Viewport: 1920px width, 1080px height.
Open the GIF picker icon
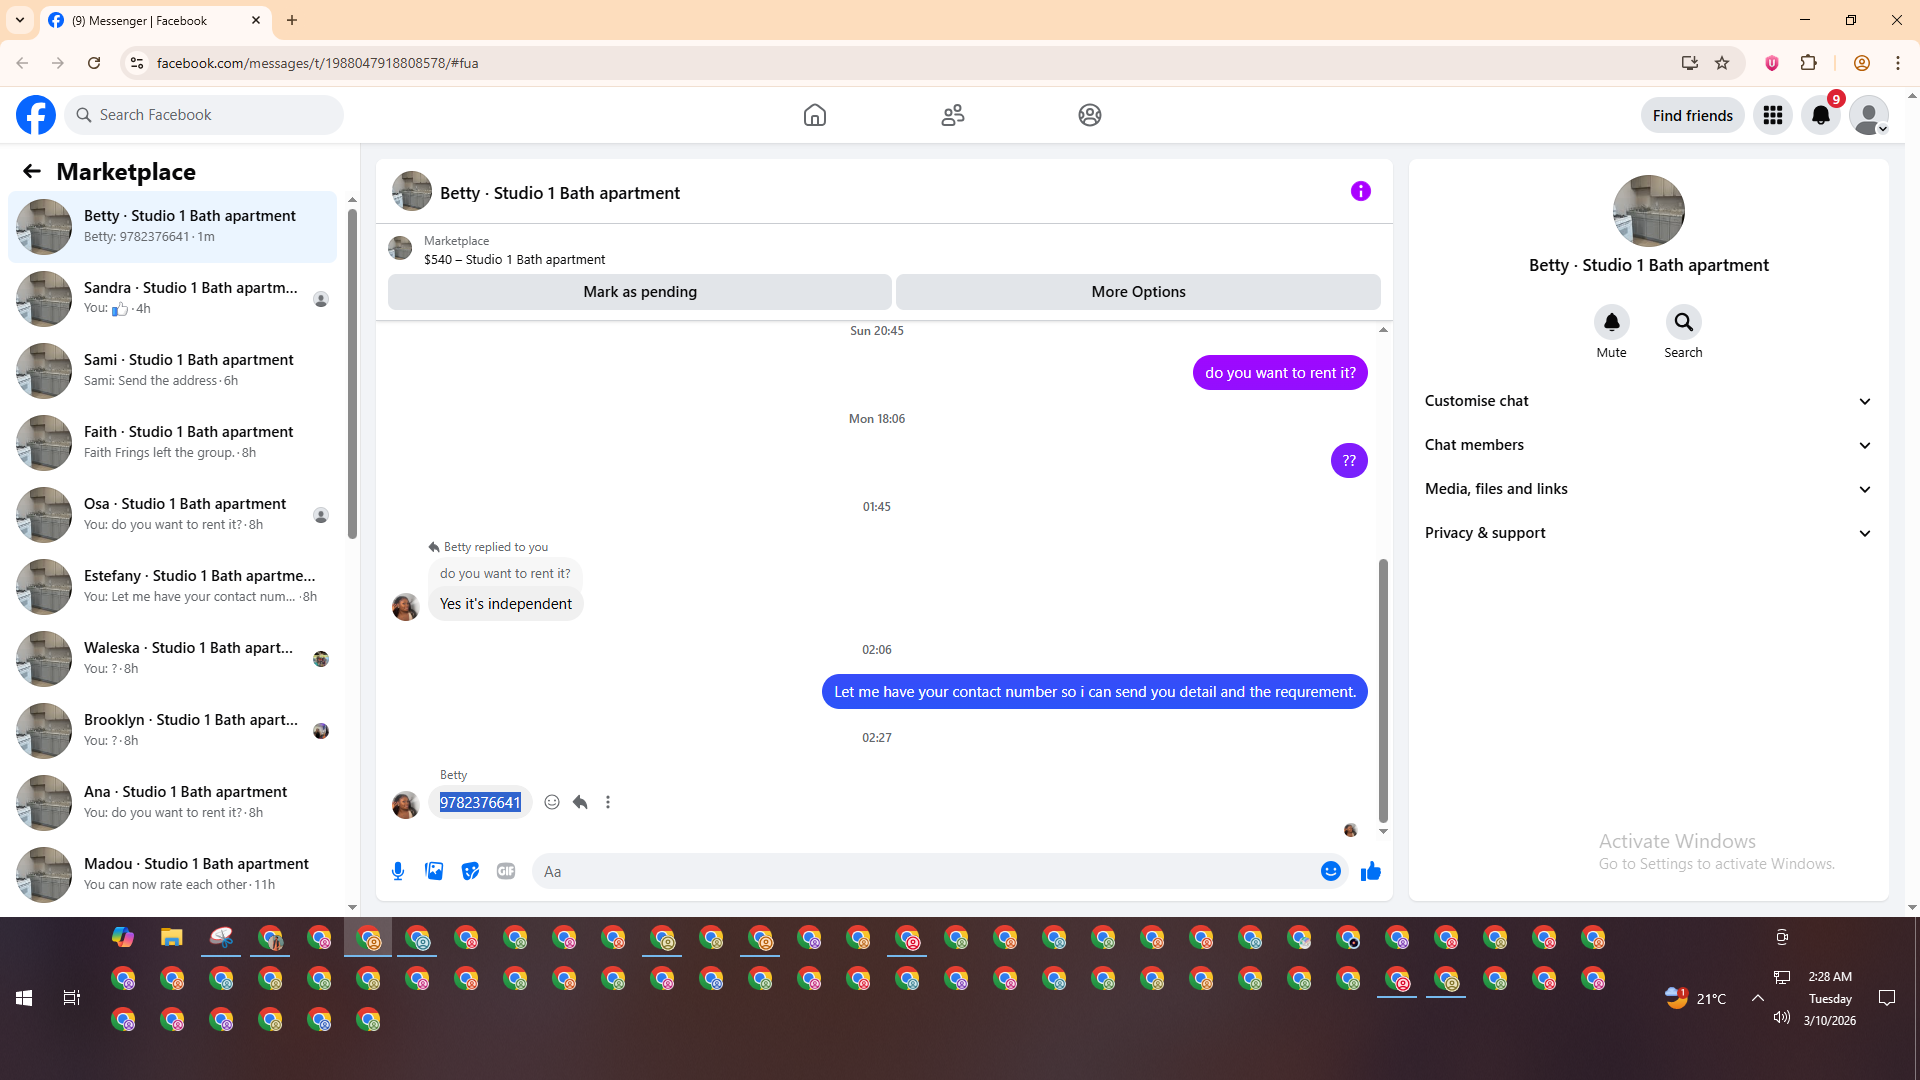(x=506, y=871)
